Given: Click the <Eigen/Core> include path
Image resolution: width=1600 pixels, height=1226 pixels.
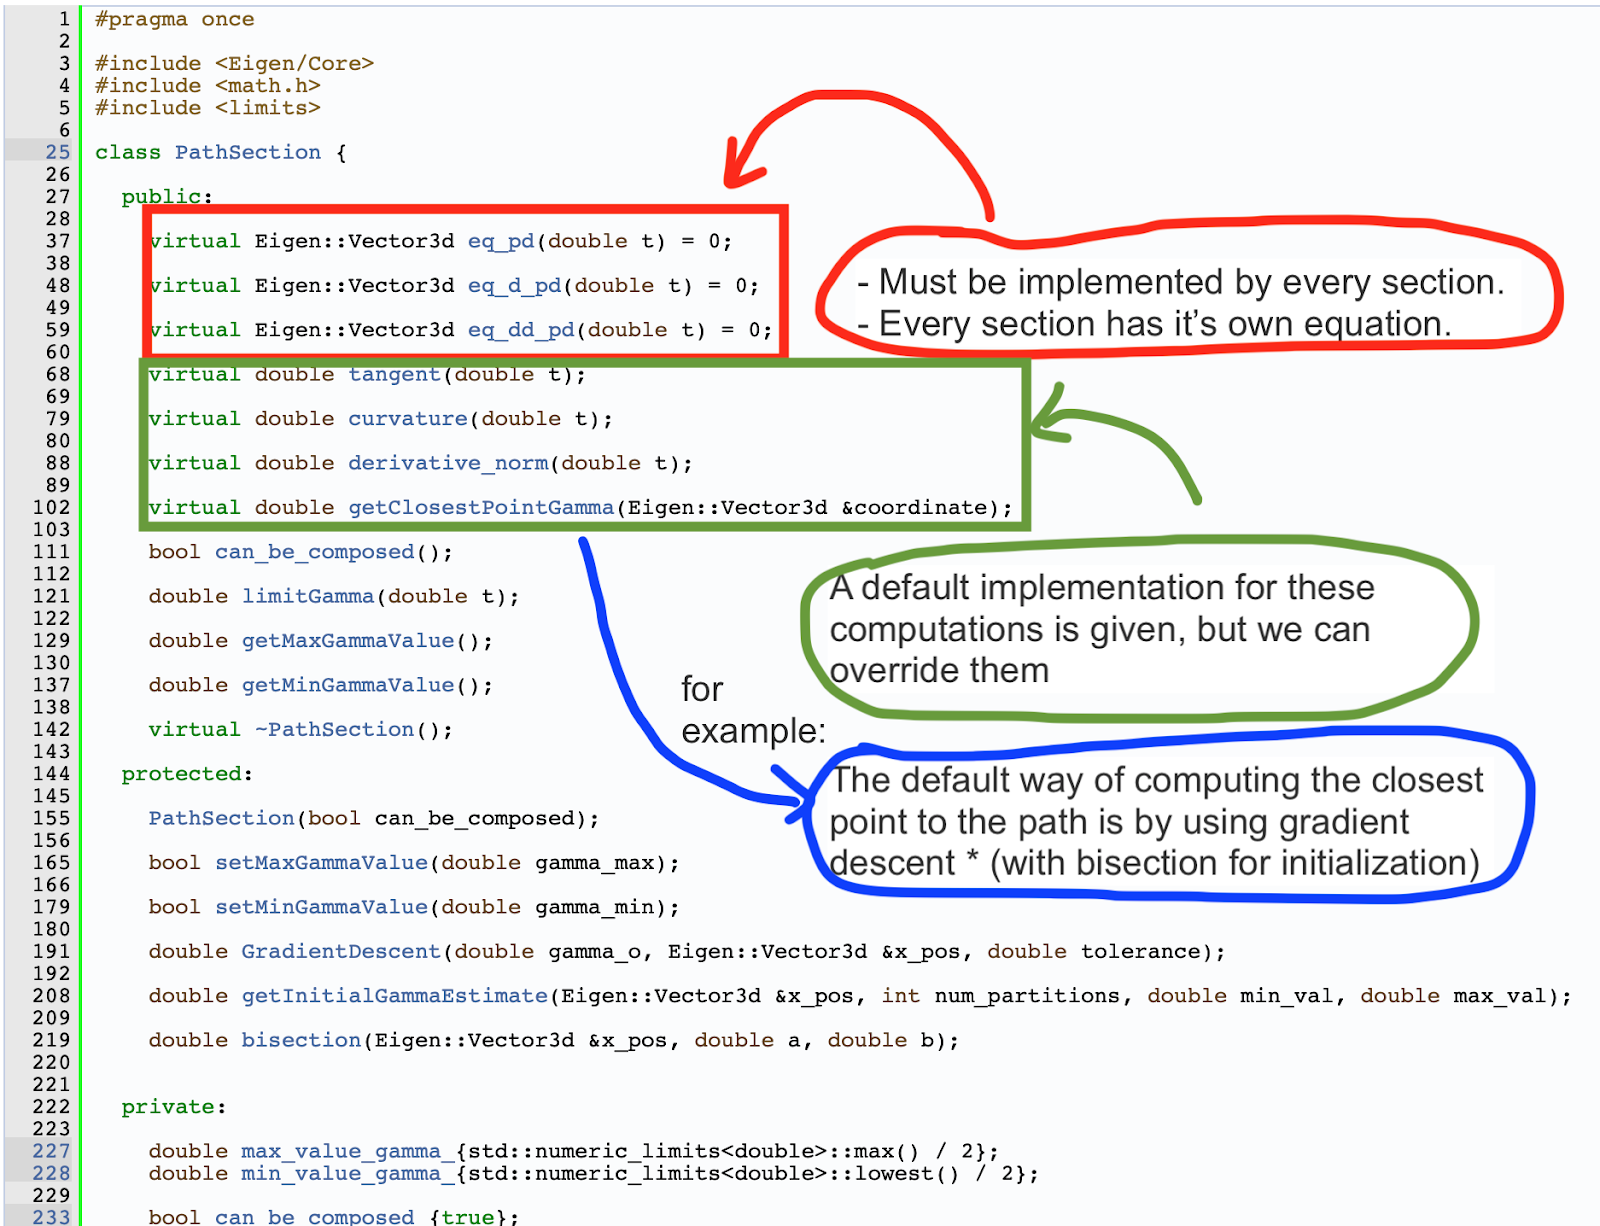Looking at the screenshot, I should (x=294, y=63).
